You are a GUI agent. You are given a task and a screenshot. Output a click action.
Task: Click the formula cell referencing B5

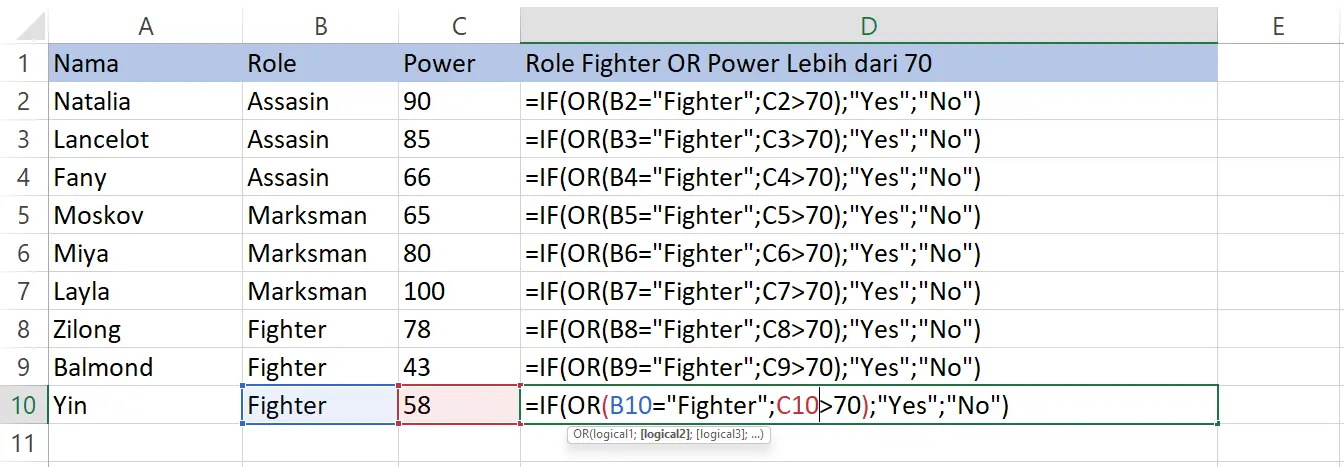pyautogui.click(x=869, y=215)
